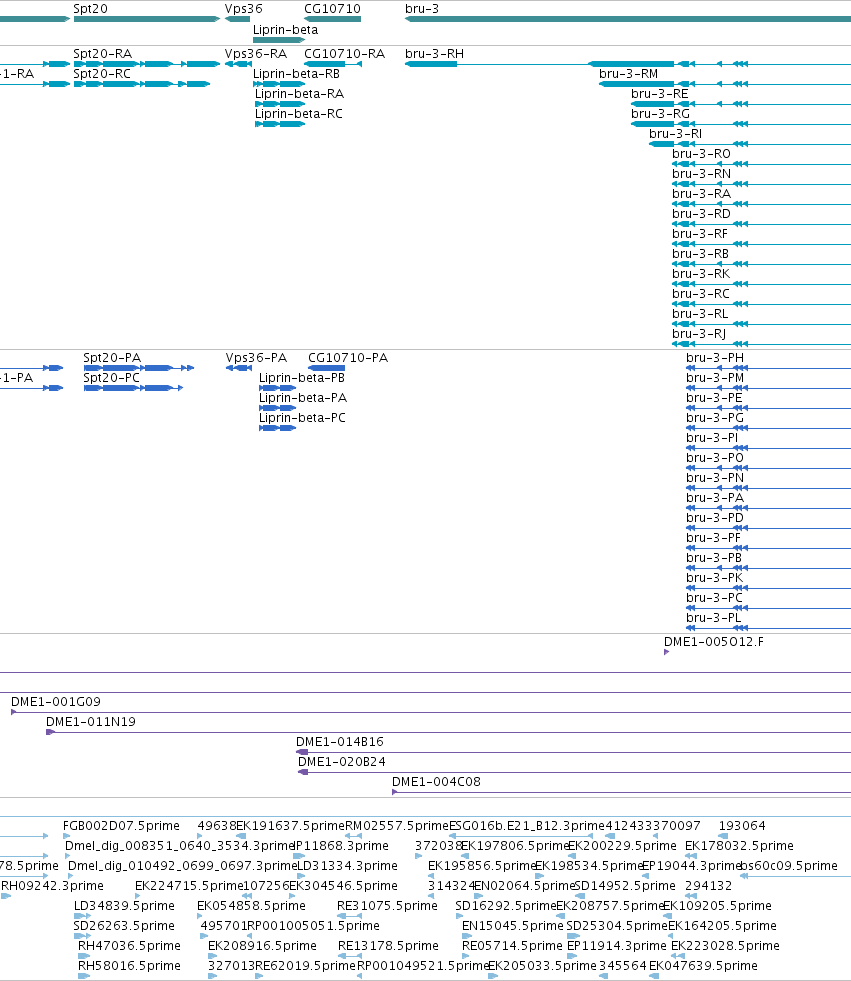This screenshot has height=981, width=851.
Task: Click the Spt20-PA protein label
Action: 112,357
